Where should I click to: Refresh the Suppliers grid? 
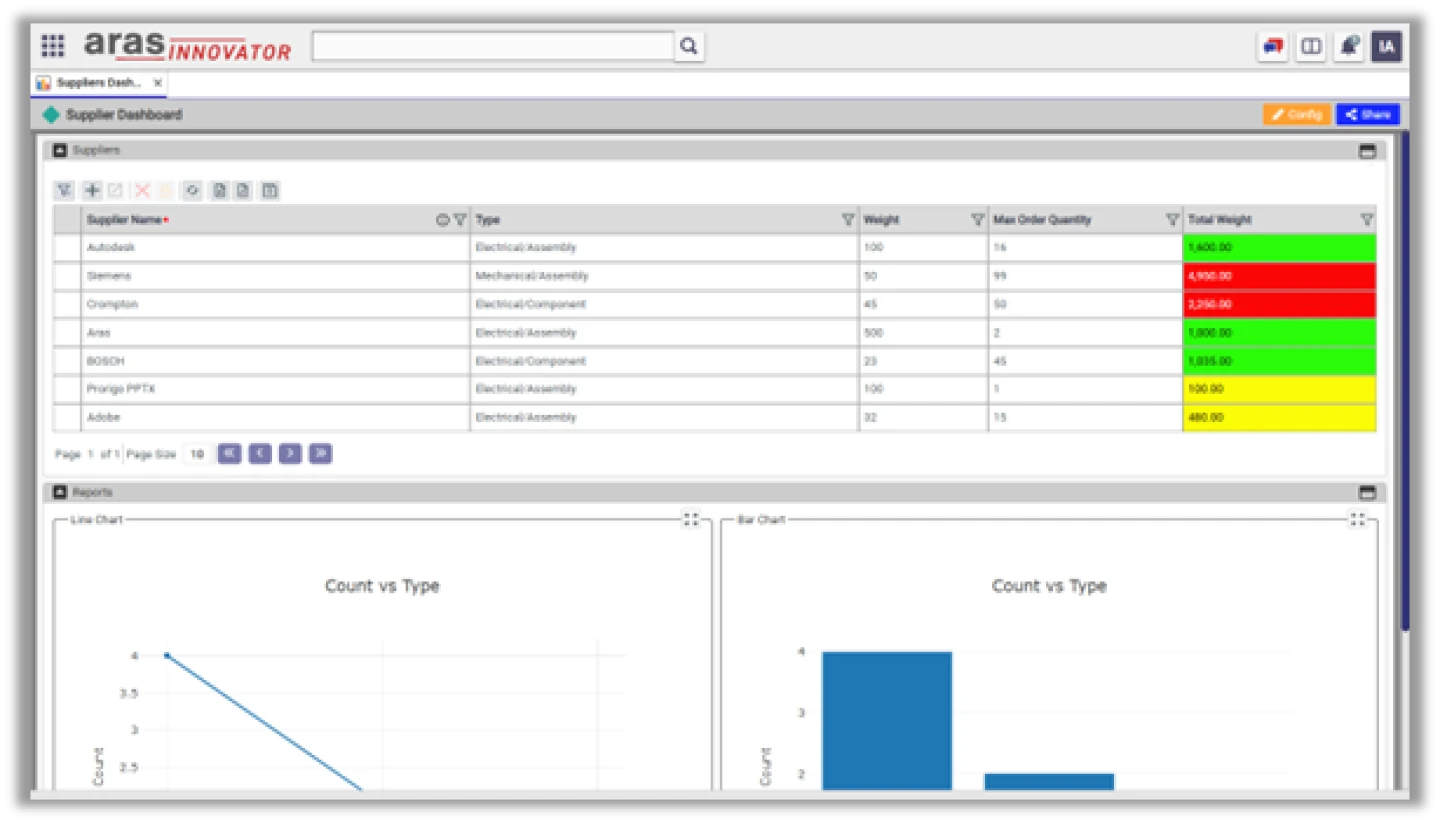click(192, 190)
